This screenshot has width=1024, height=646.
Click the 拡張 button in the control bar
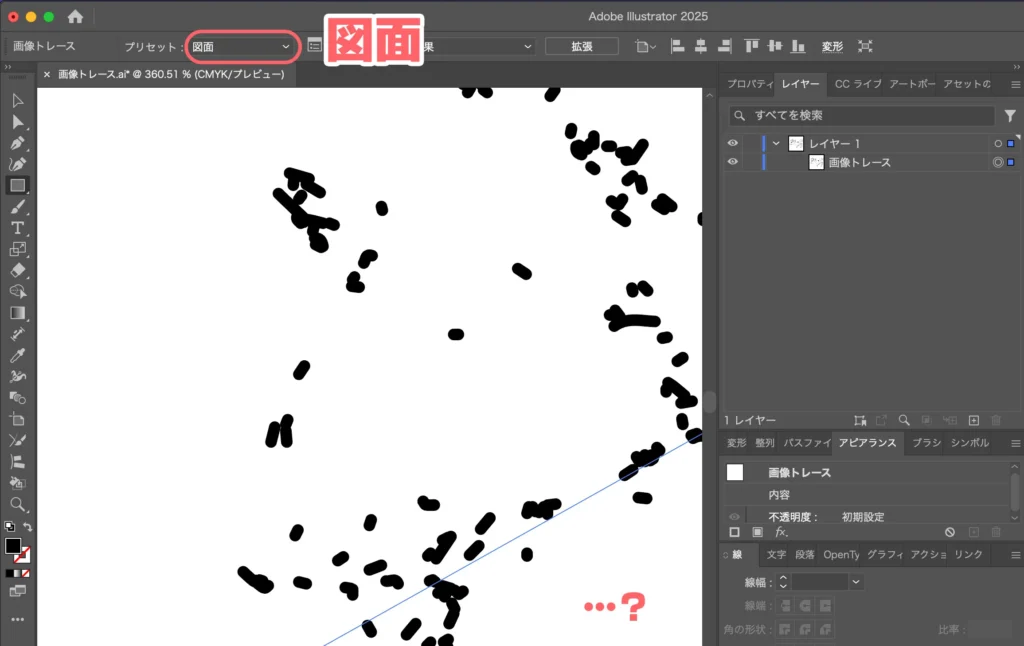pyautogui.click(x=581, y=45)
